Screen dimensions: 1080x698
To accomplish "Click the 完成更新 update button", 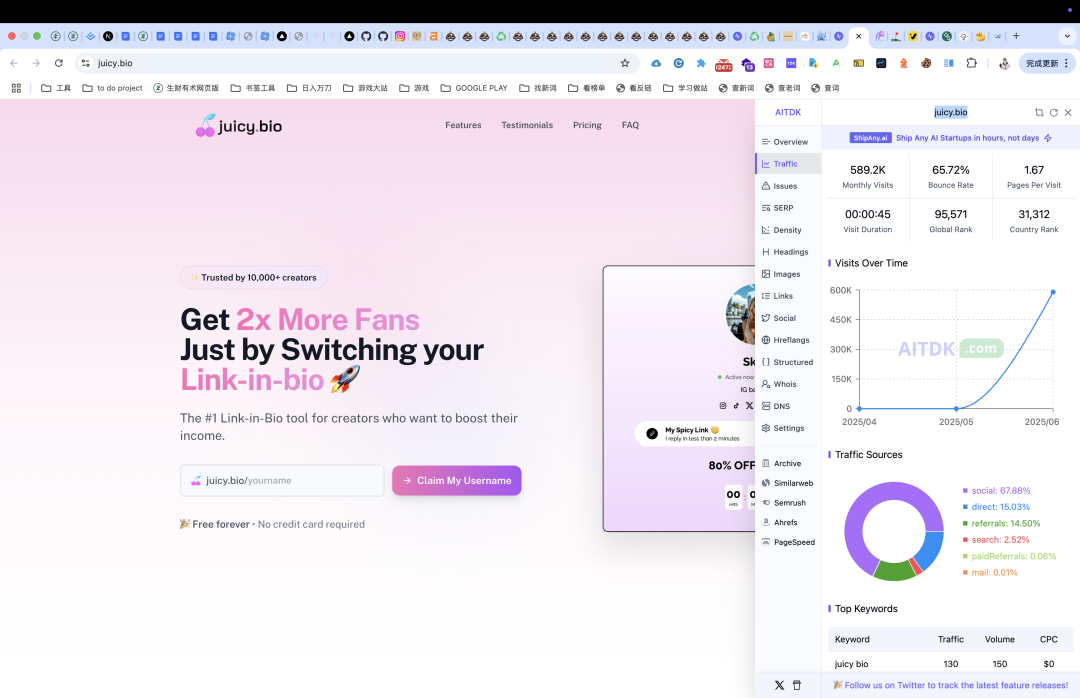I will tap(1047, 63).
